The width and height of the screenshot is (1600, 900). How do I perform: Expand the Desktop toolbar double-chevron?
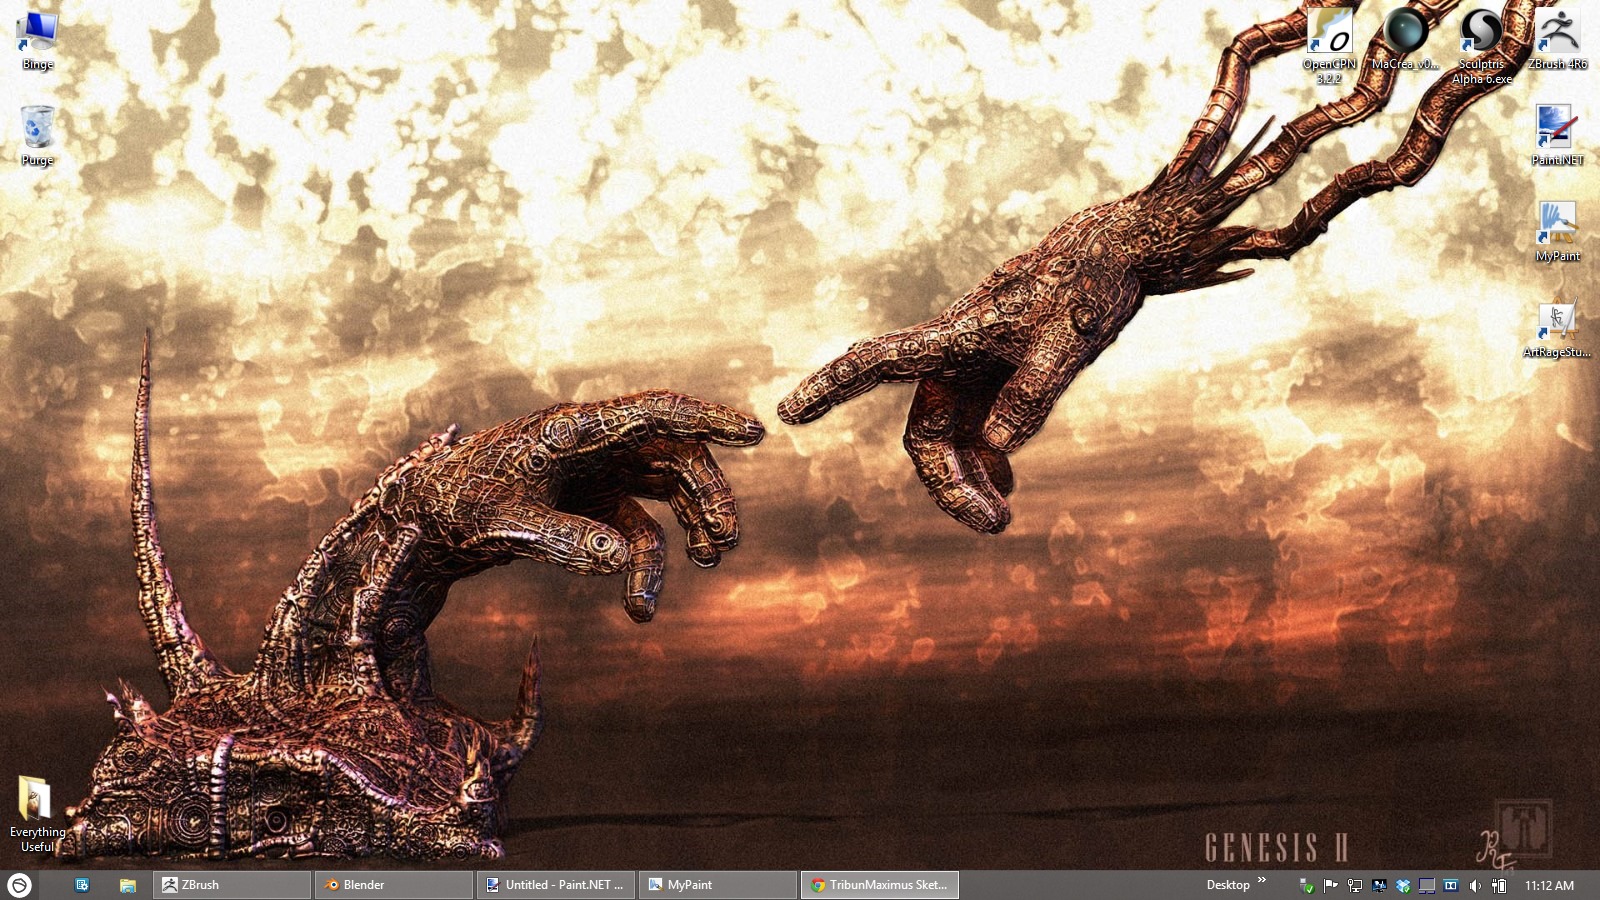coord(1262,880)
